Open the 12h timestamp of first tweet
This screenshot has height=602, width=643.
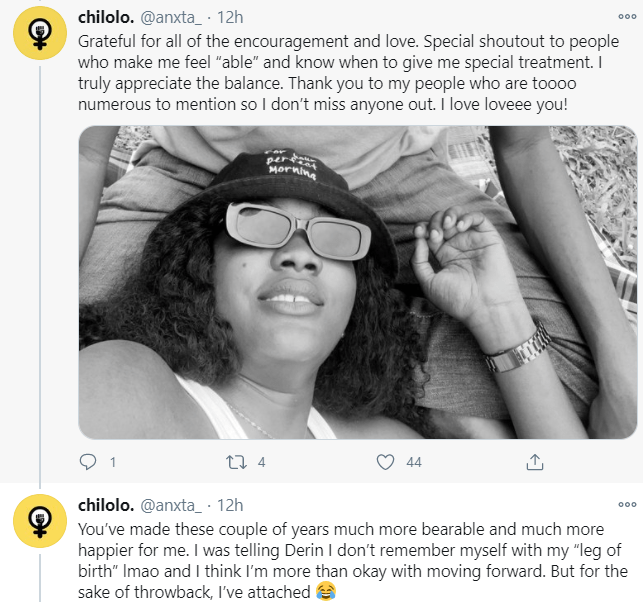coord(230,18)
